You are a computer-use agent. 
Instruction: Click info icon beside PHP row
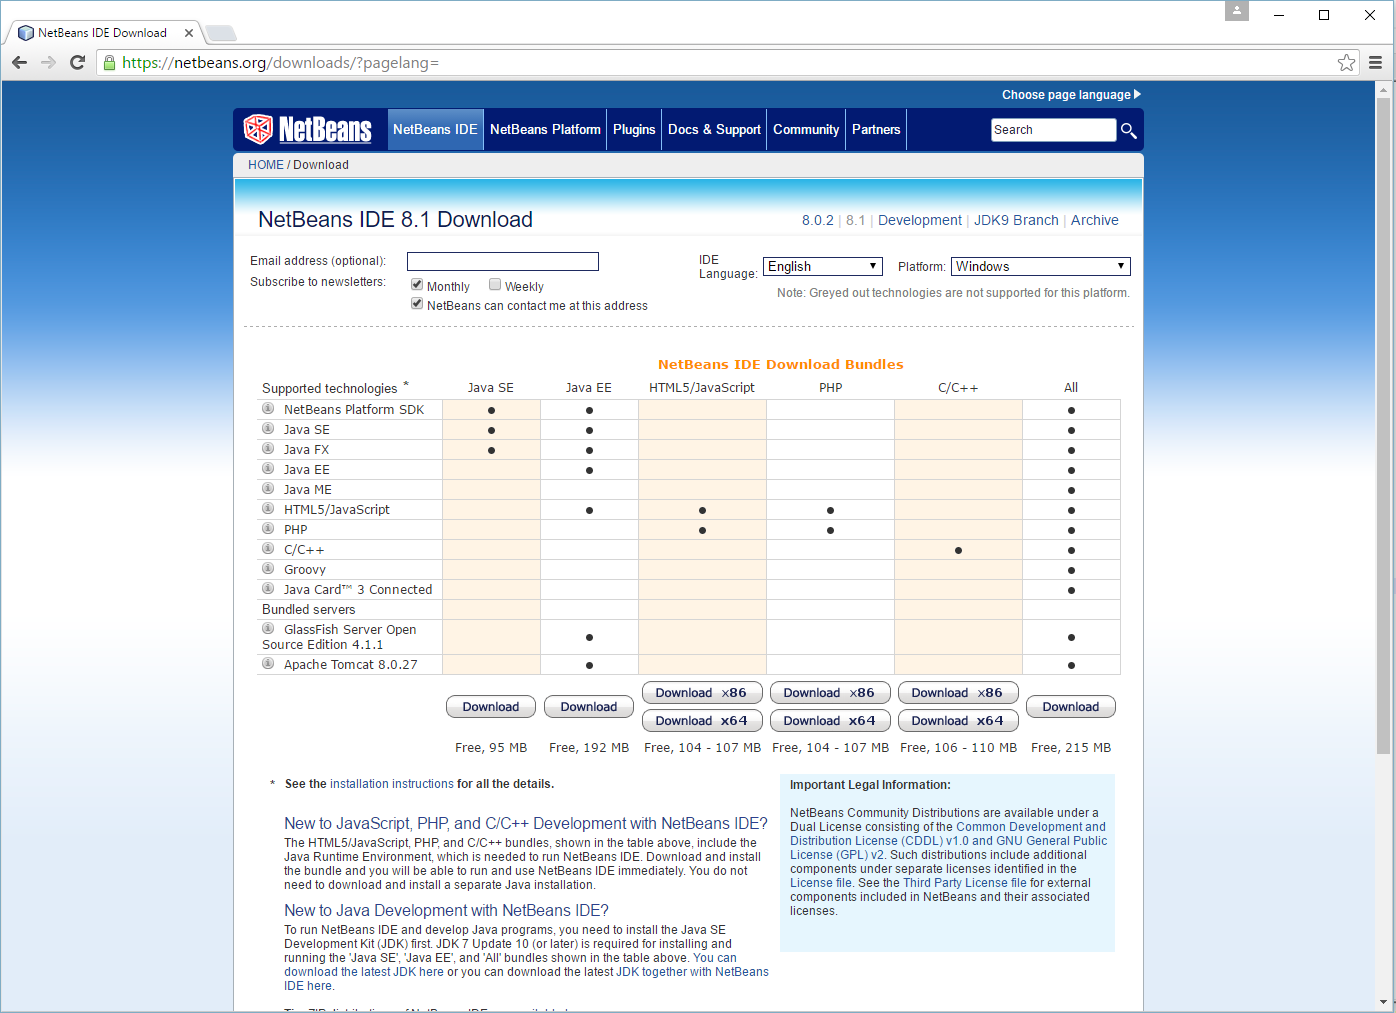tap(268, 528)
